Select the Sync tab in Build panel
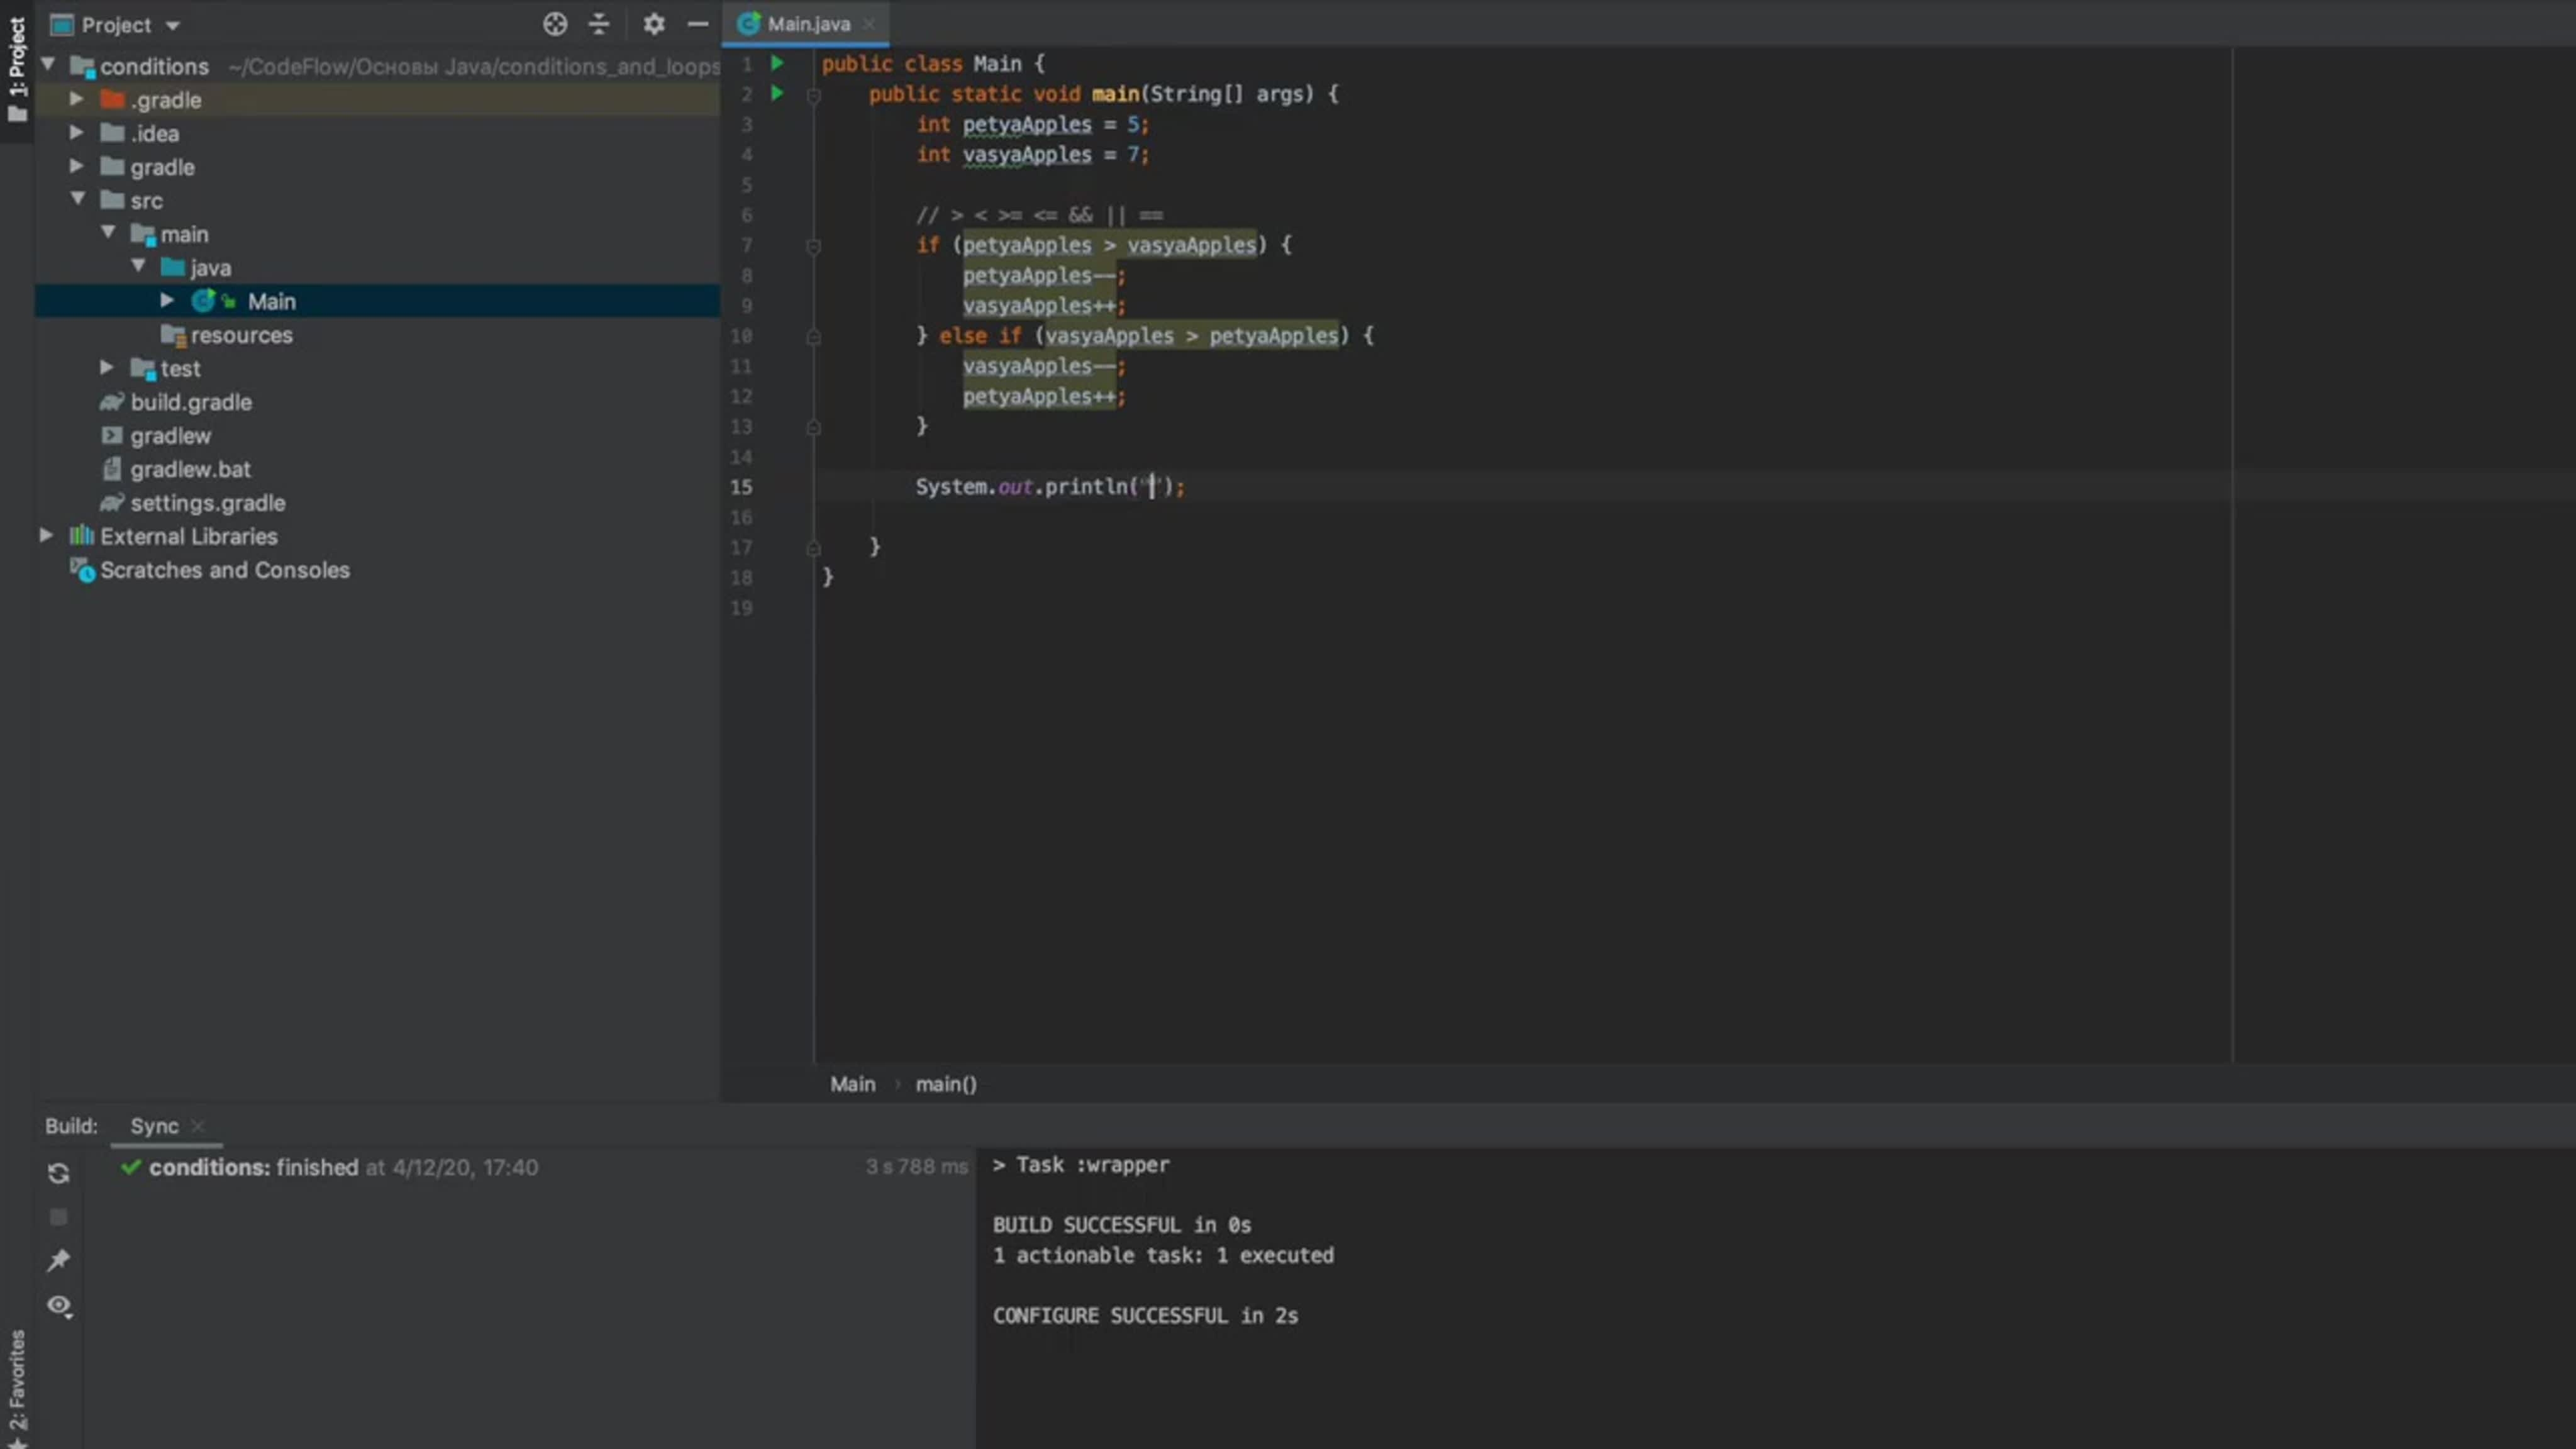The height and width of the screenshot is (1449, 2576). [154, 1126]
